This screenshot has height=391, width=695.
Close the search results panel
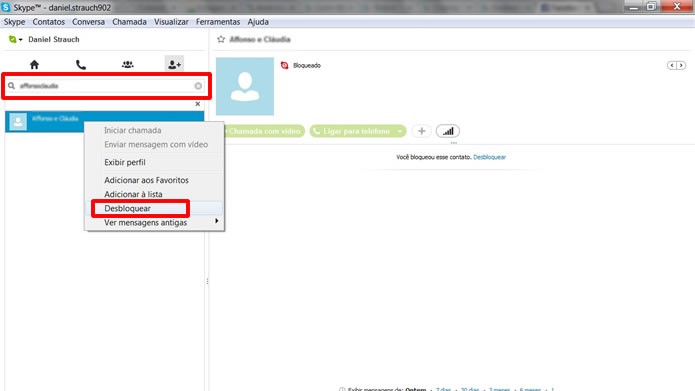click(x=198, y=104)
